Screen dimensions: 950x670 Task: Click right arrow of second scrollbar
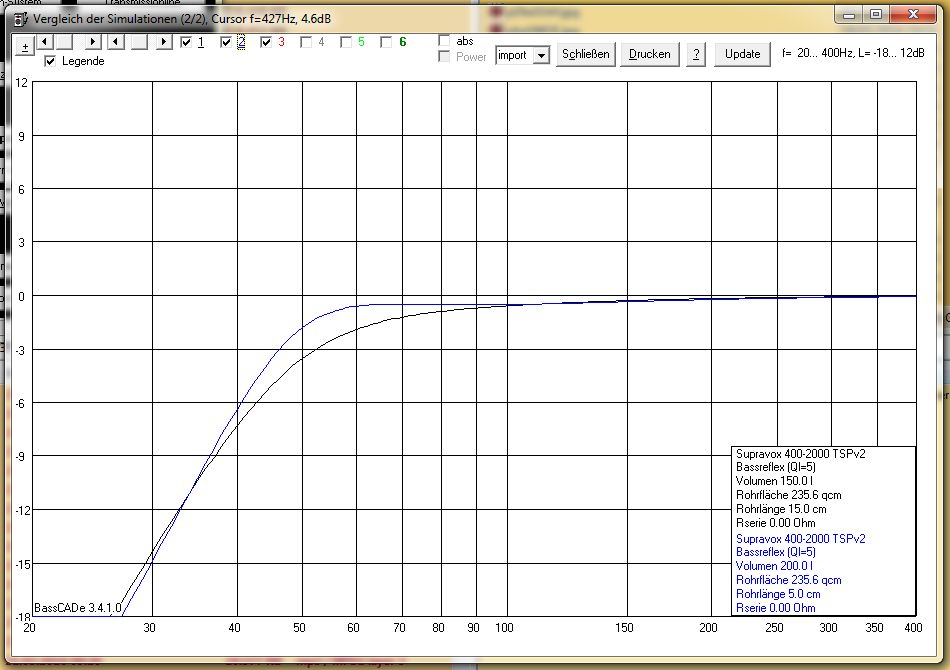click(164, 42)
